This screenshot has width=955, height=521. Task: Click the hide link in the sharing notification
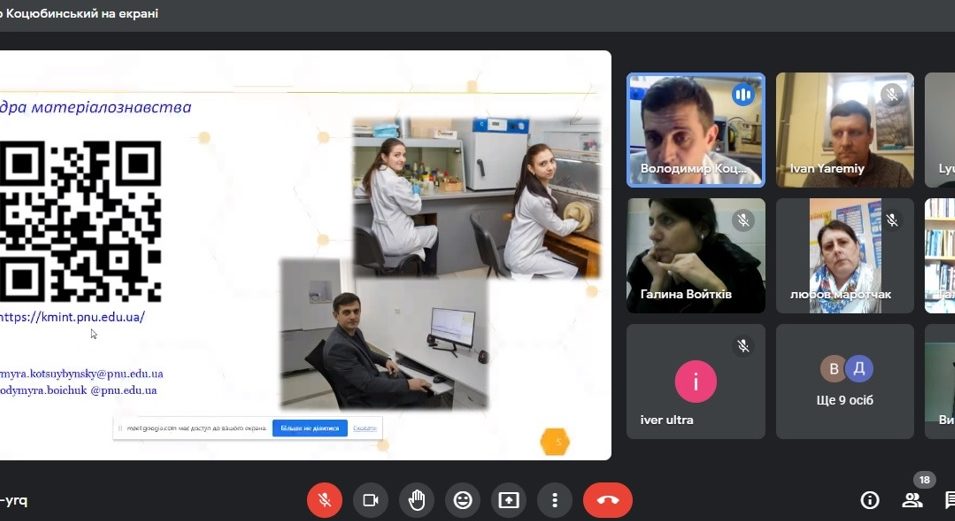pos(365,428)
